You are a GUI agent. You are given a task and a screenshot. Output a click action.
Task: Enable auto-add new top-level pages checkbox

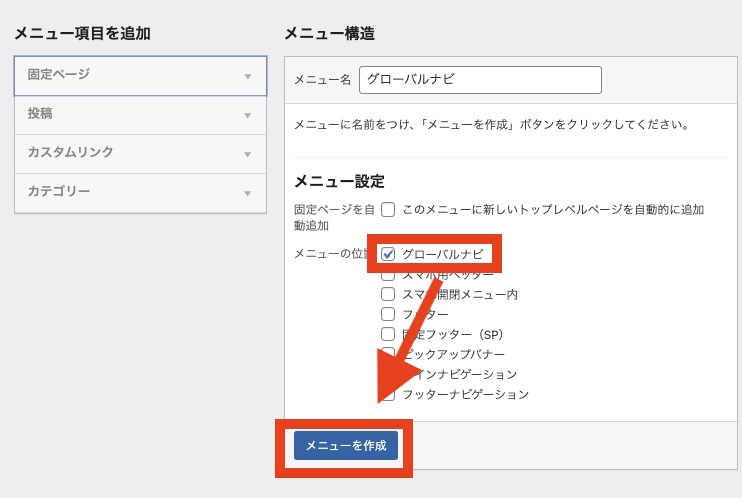pos(388,210)
